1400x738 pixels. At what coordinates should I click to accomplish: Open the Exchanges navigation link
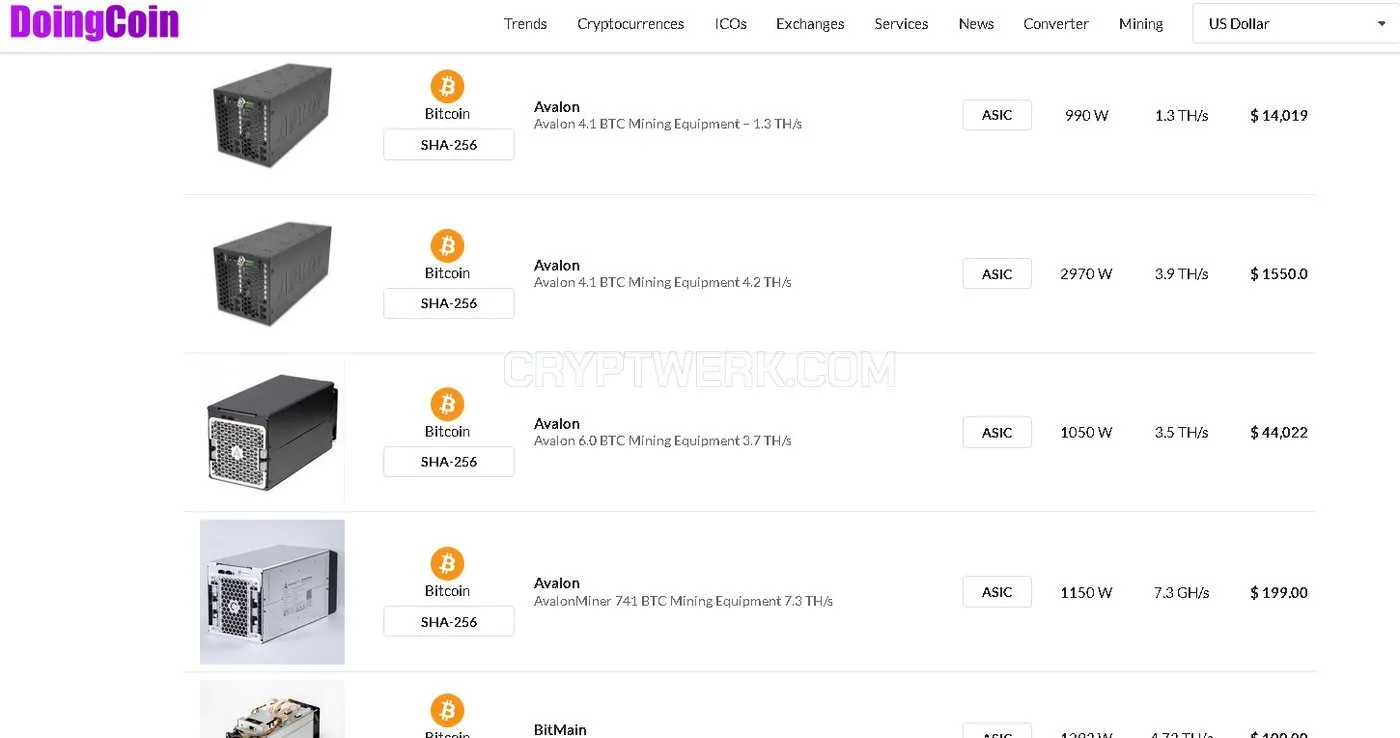(810, 24)
